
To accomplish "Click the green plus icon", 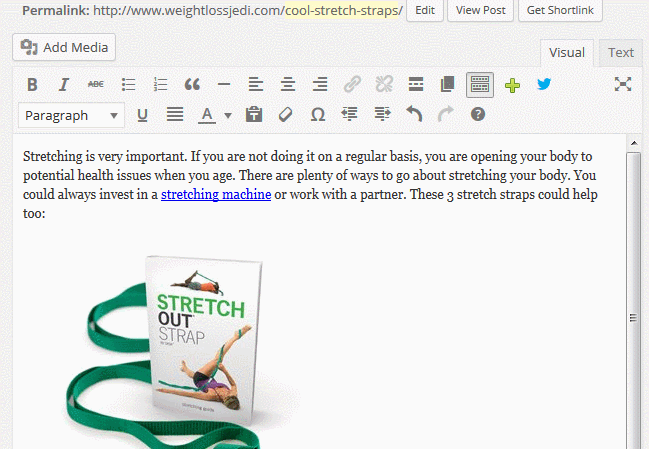I will pyautogui.click(x=512, y=86).
